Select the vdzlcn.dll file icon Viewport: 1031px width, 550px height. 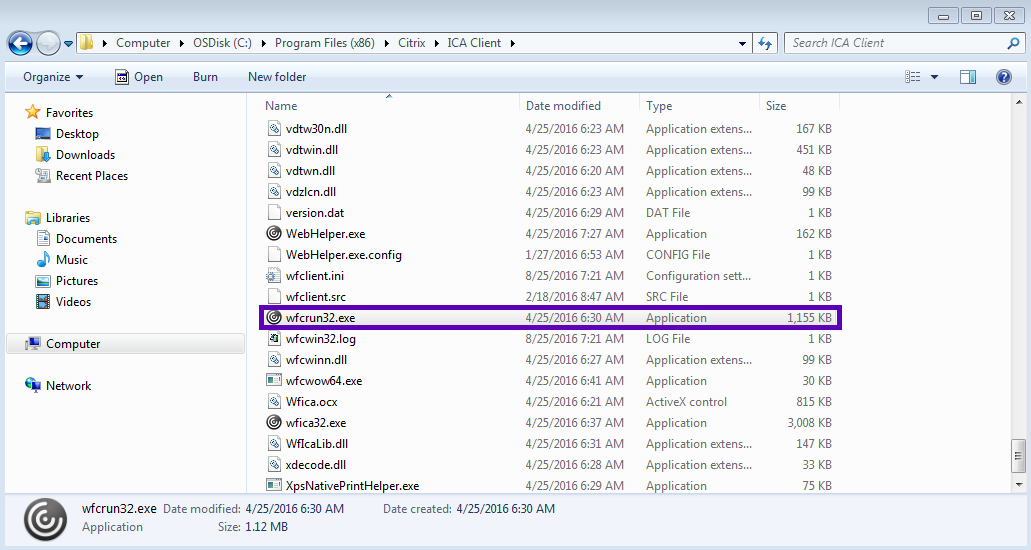pyautogui.click(x=274, y=191)
